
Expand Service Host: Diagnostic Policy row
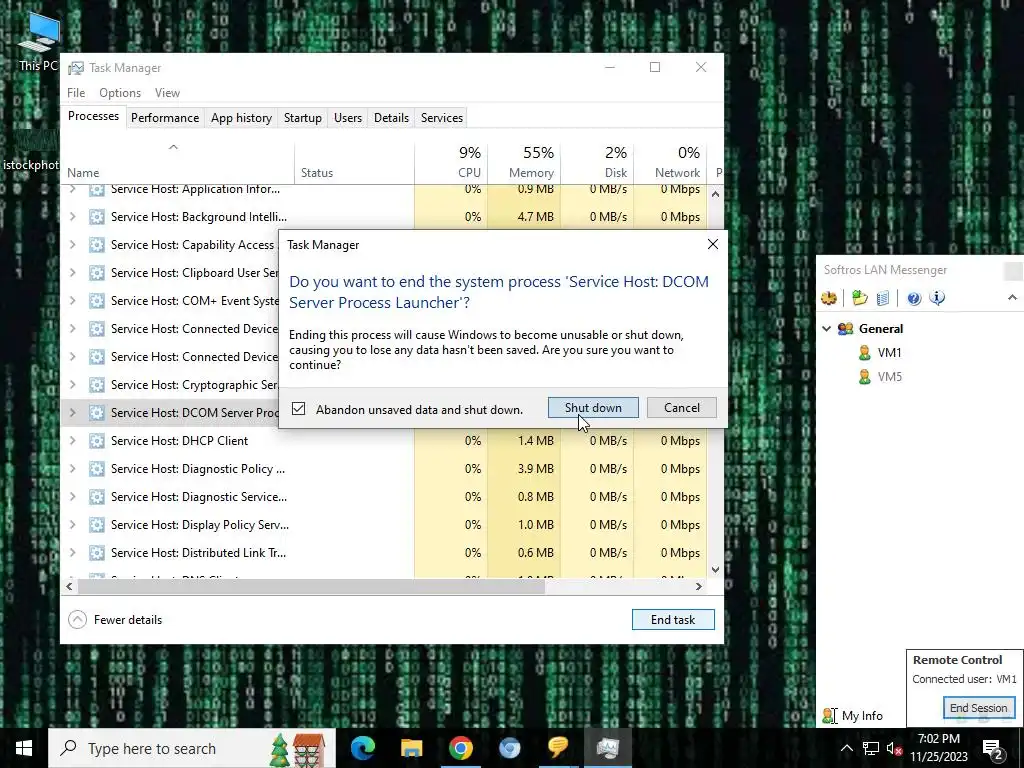coord(72,469)
